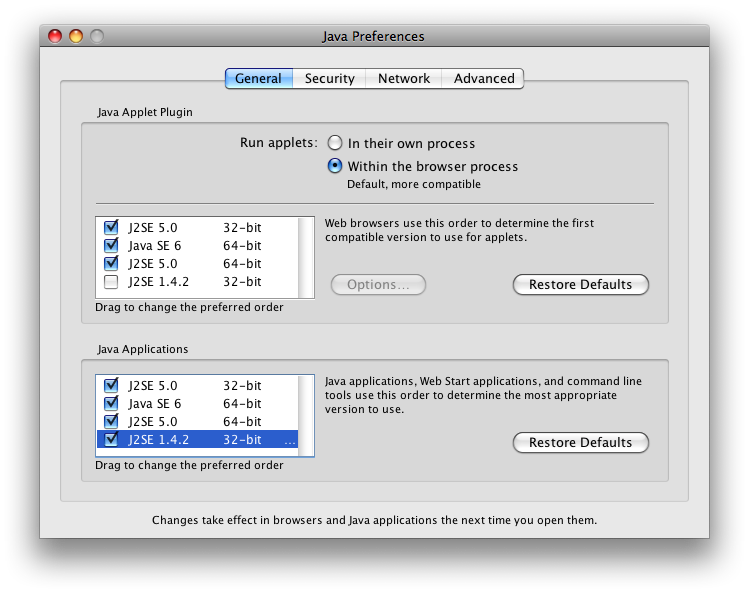
Task: Minimize the Java Preferences window
Action: pos(76,36)
